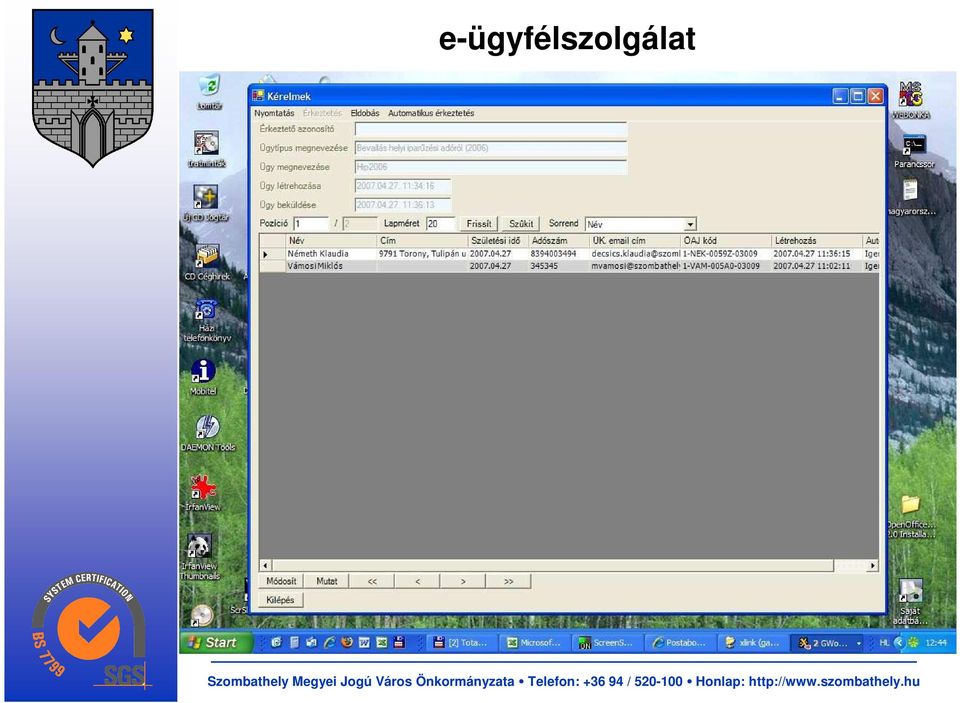
Task: Launch the Parancssor command prompt icon
Action: coord(914,152)
